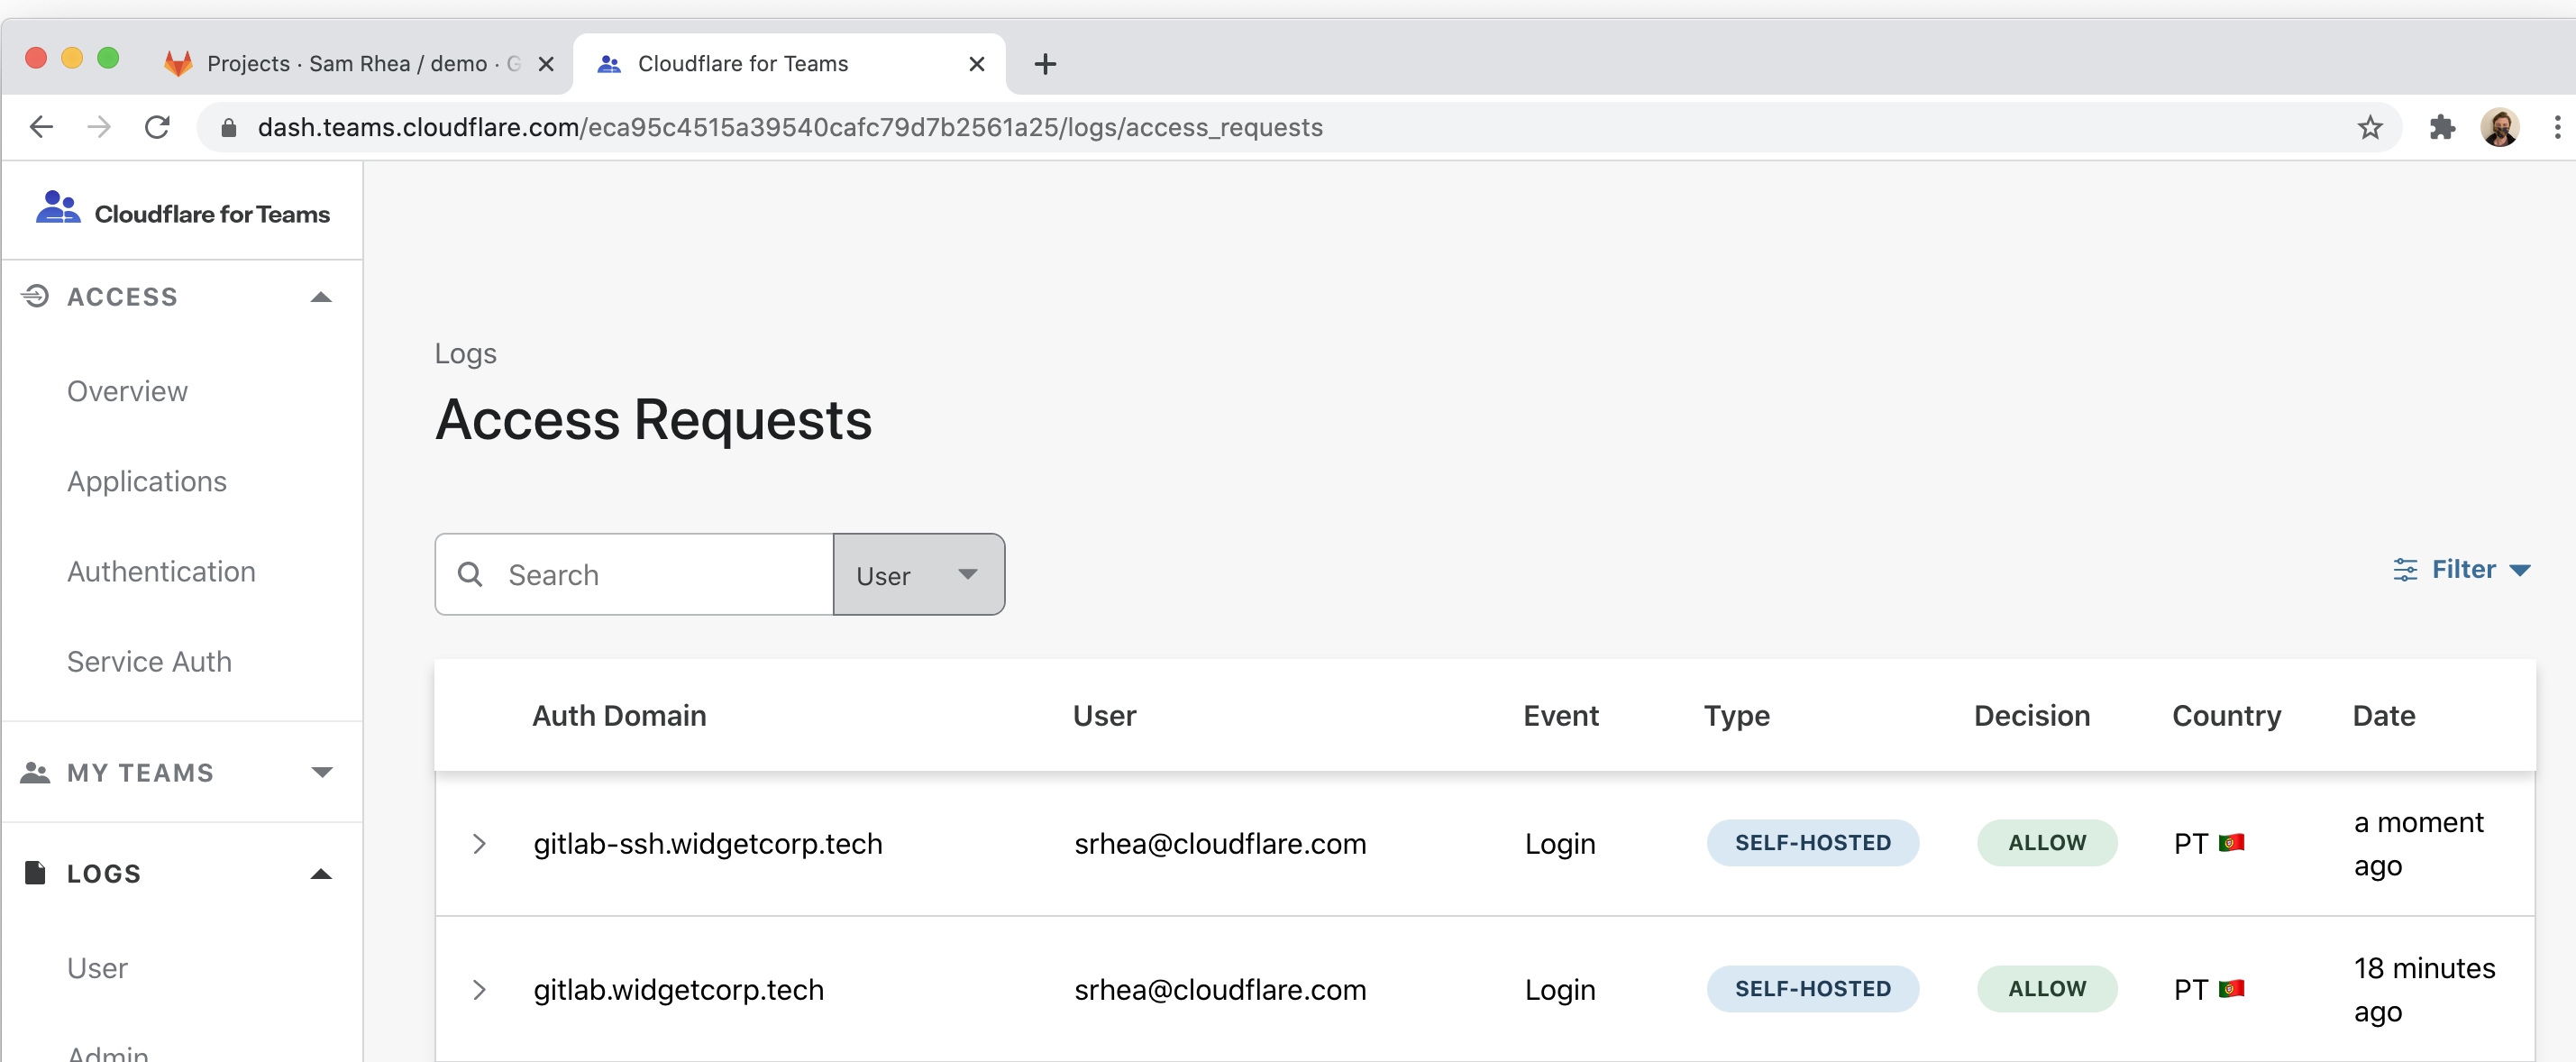Image resolution: width=2576 pixels, height=1062 pixels.
Task: Expand the MY TEAMS sidebar section
Action: pyautogui.click(x=320, y=771)
